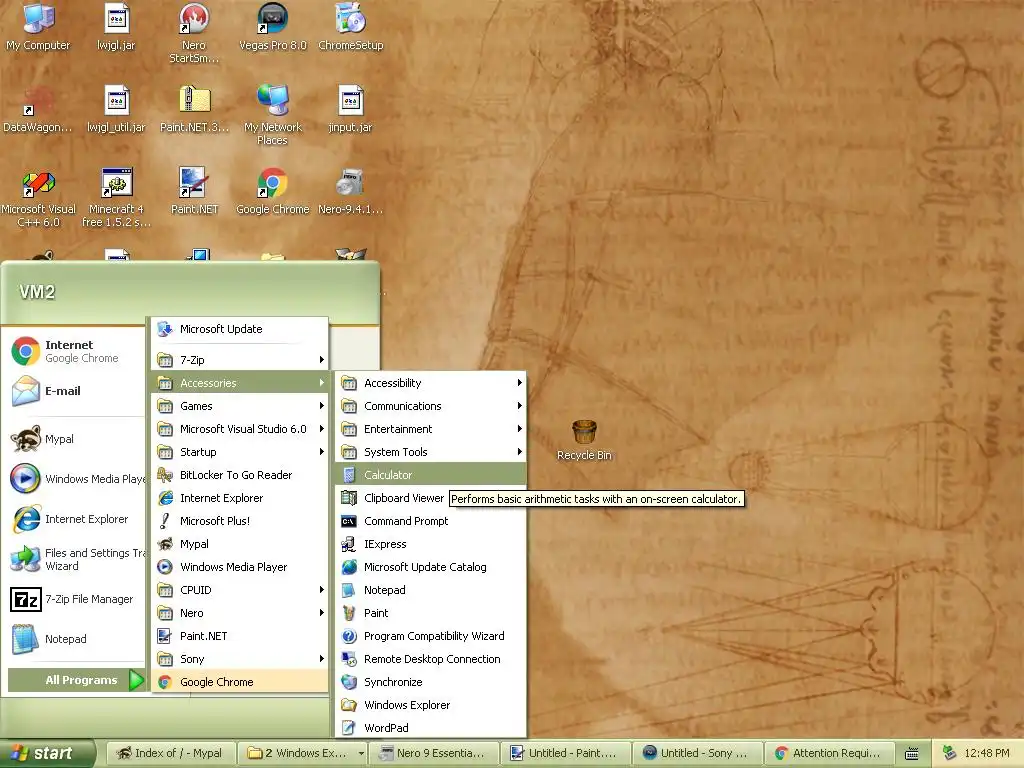Expand the Communications submenu
This screenshot has width=1024, height=768.
coord(430,406)
